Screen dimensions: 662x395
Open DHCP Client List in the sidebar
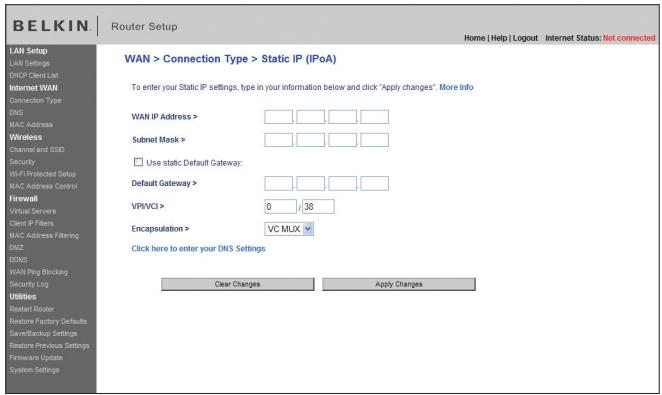pos(34,76)
